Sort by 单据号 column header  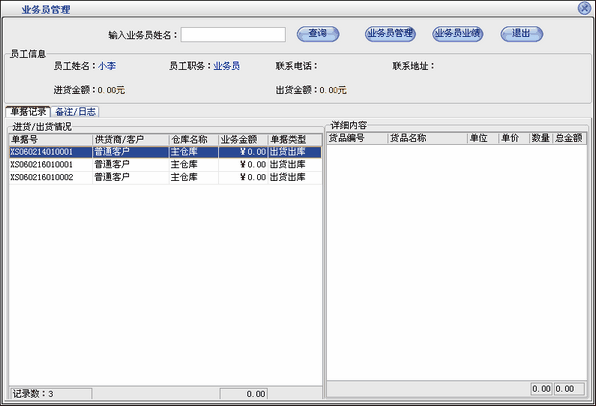[x=51, y=140]
